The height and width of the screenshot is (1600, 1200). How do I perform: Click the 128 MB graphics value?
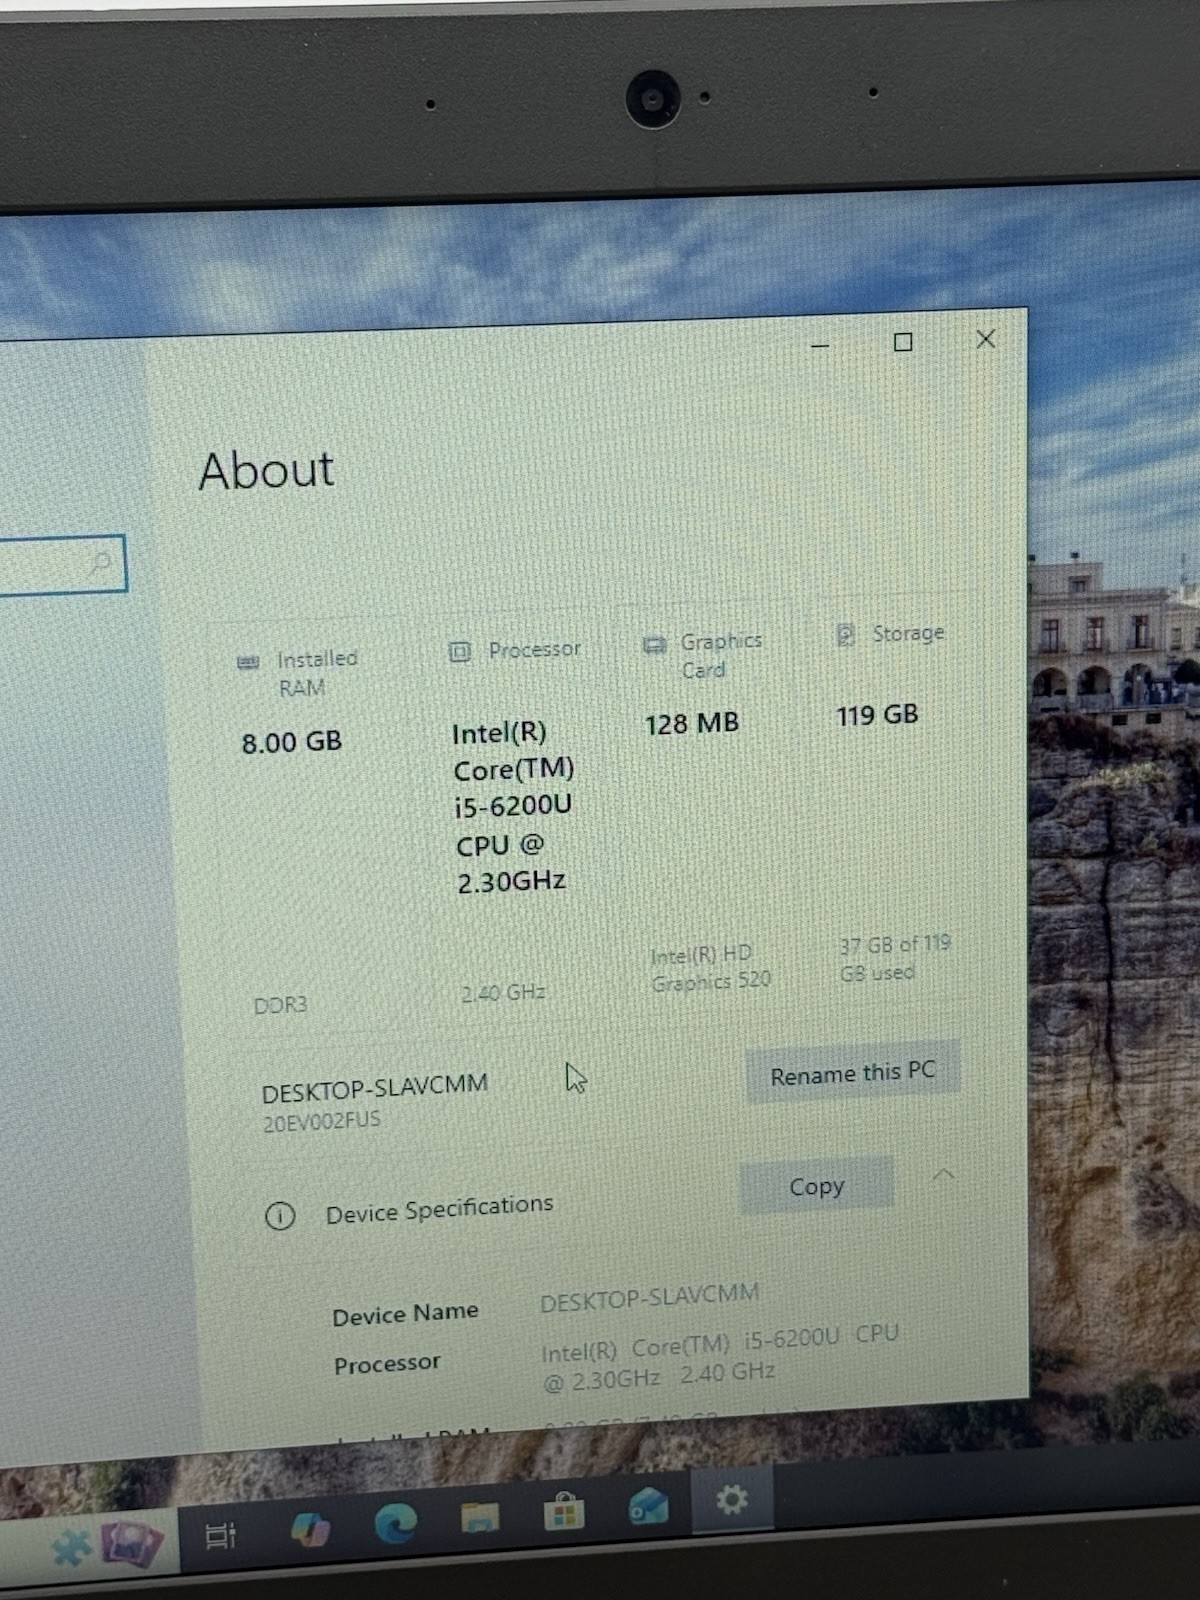[x=692, y=723]
